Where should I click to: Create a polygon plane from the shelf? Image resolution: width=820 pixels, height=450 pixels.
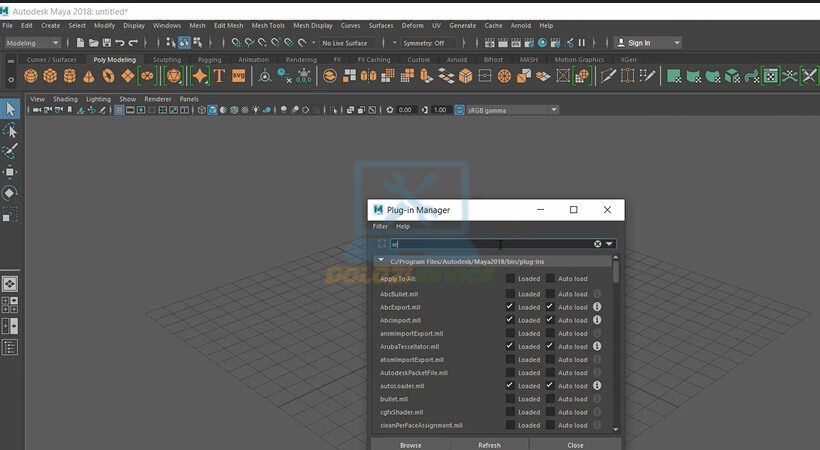coord(128,76)
